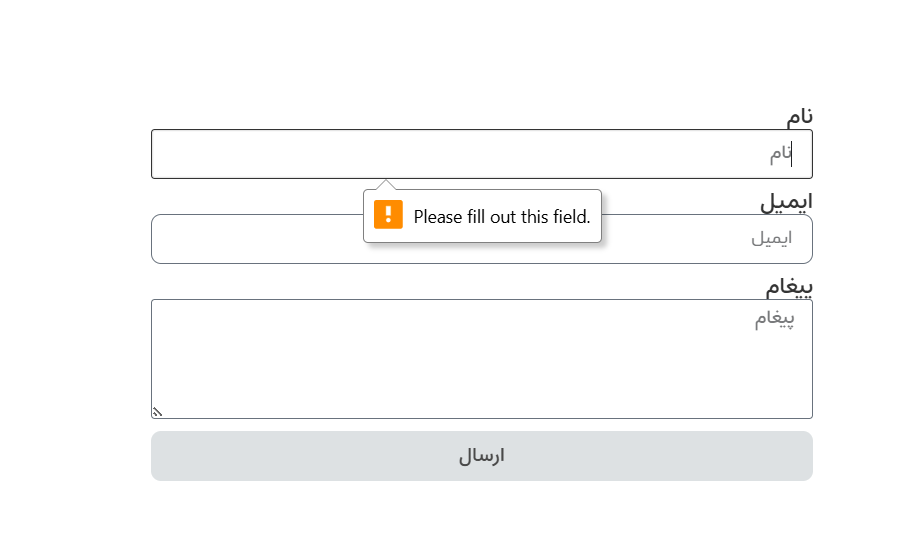The width and height of the screenshot is (922, 534).
Task: Click the ایمیل label text
Action: 786,202
